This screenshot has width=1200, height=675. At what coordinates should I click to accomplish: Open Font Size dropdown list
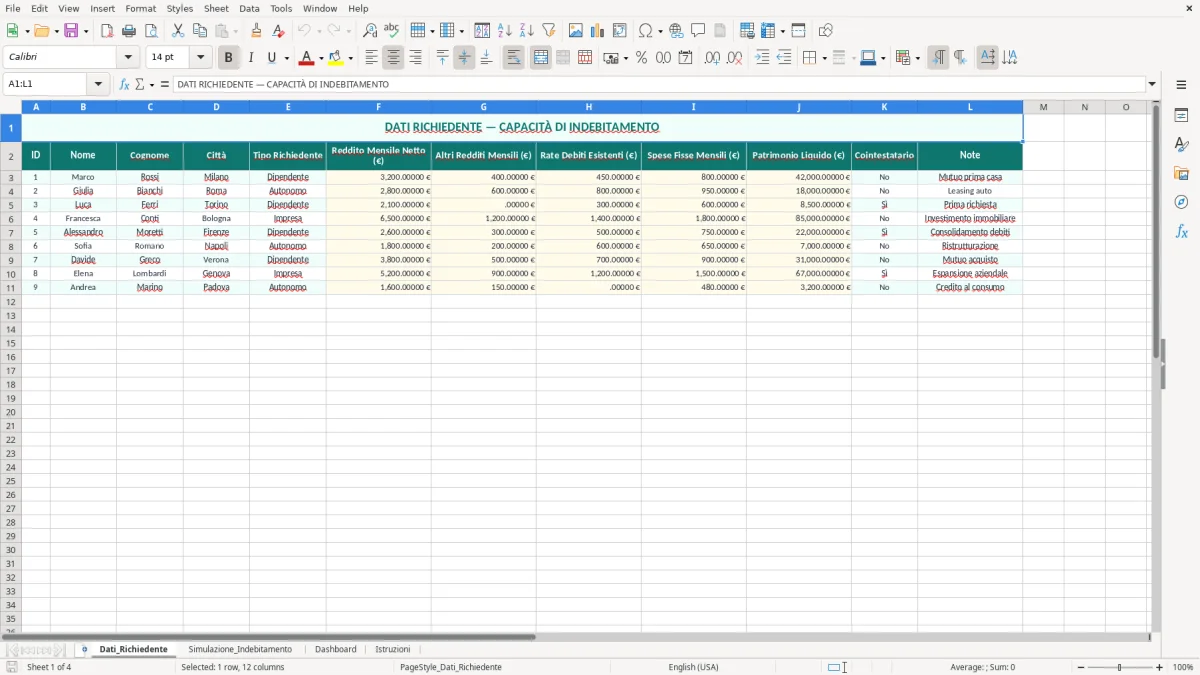click(200, 57)
